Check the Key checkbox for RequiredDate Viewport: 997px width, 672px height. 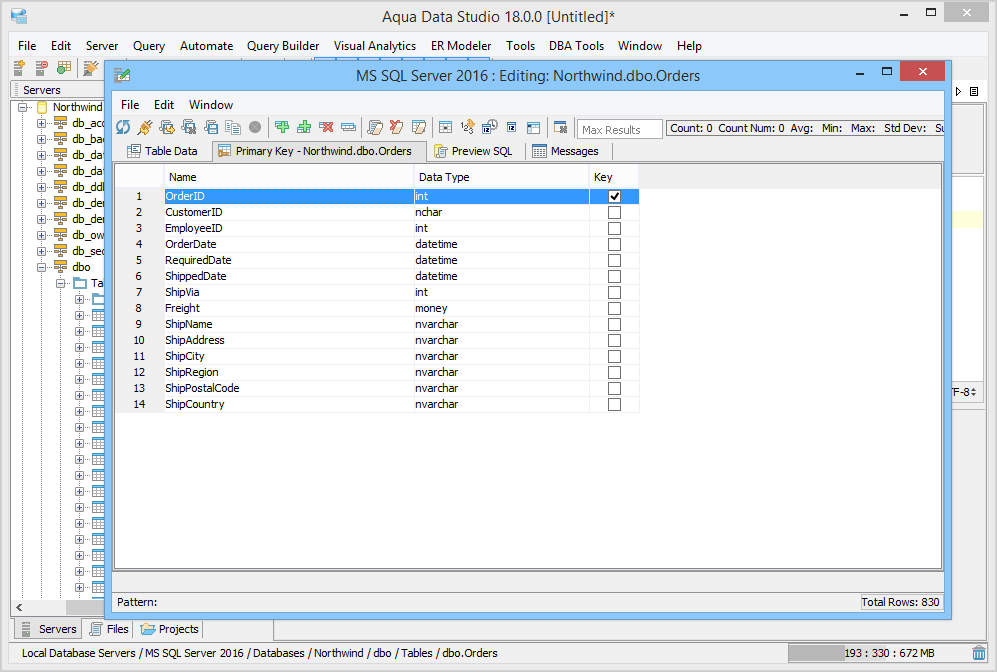tap(614, 260)
